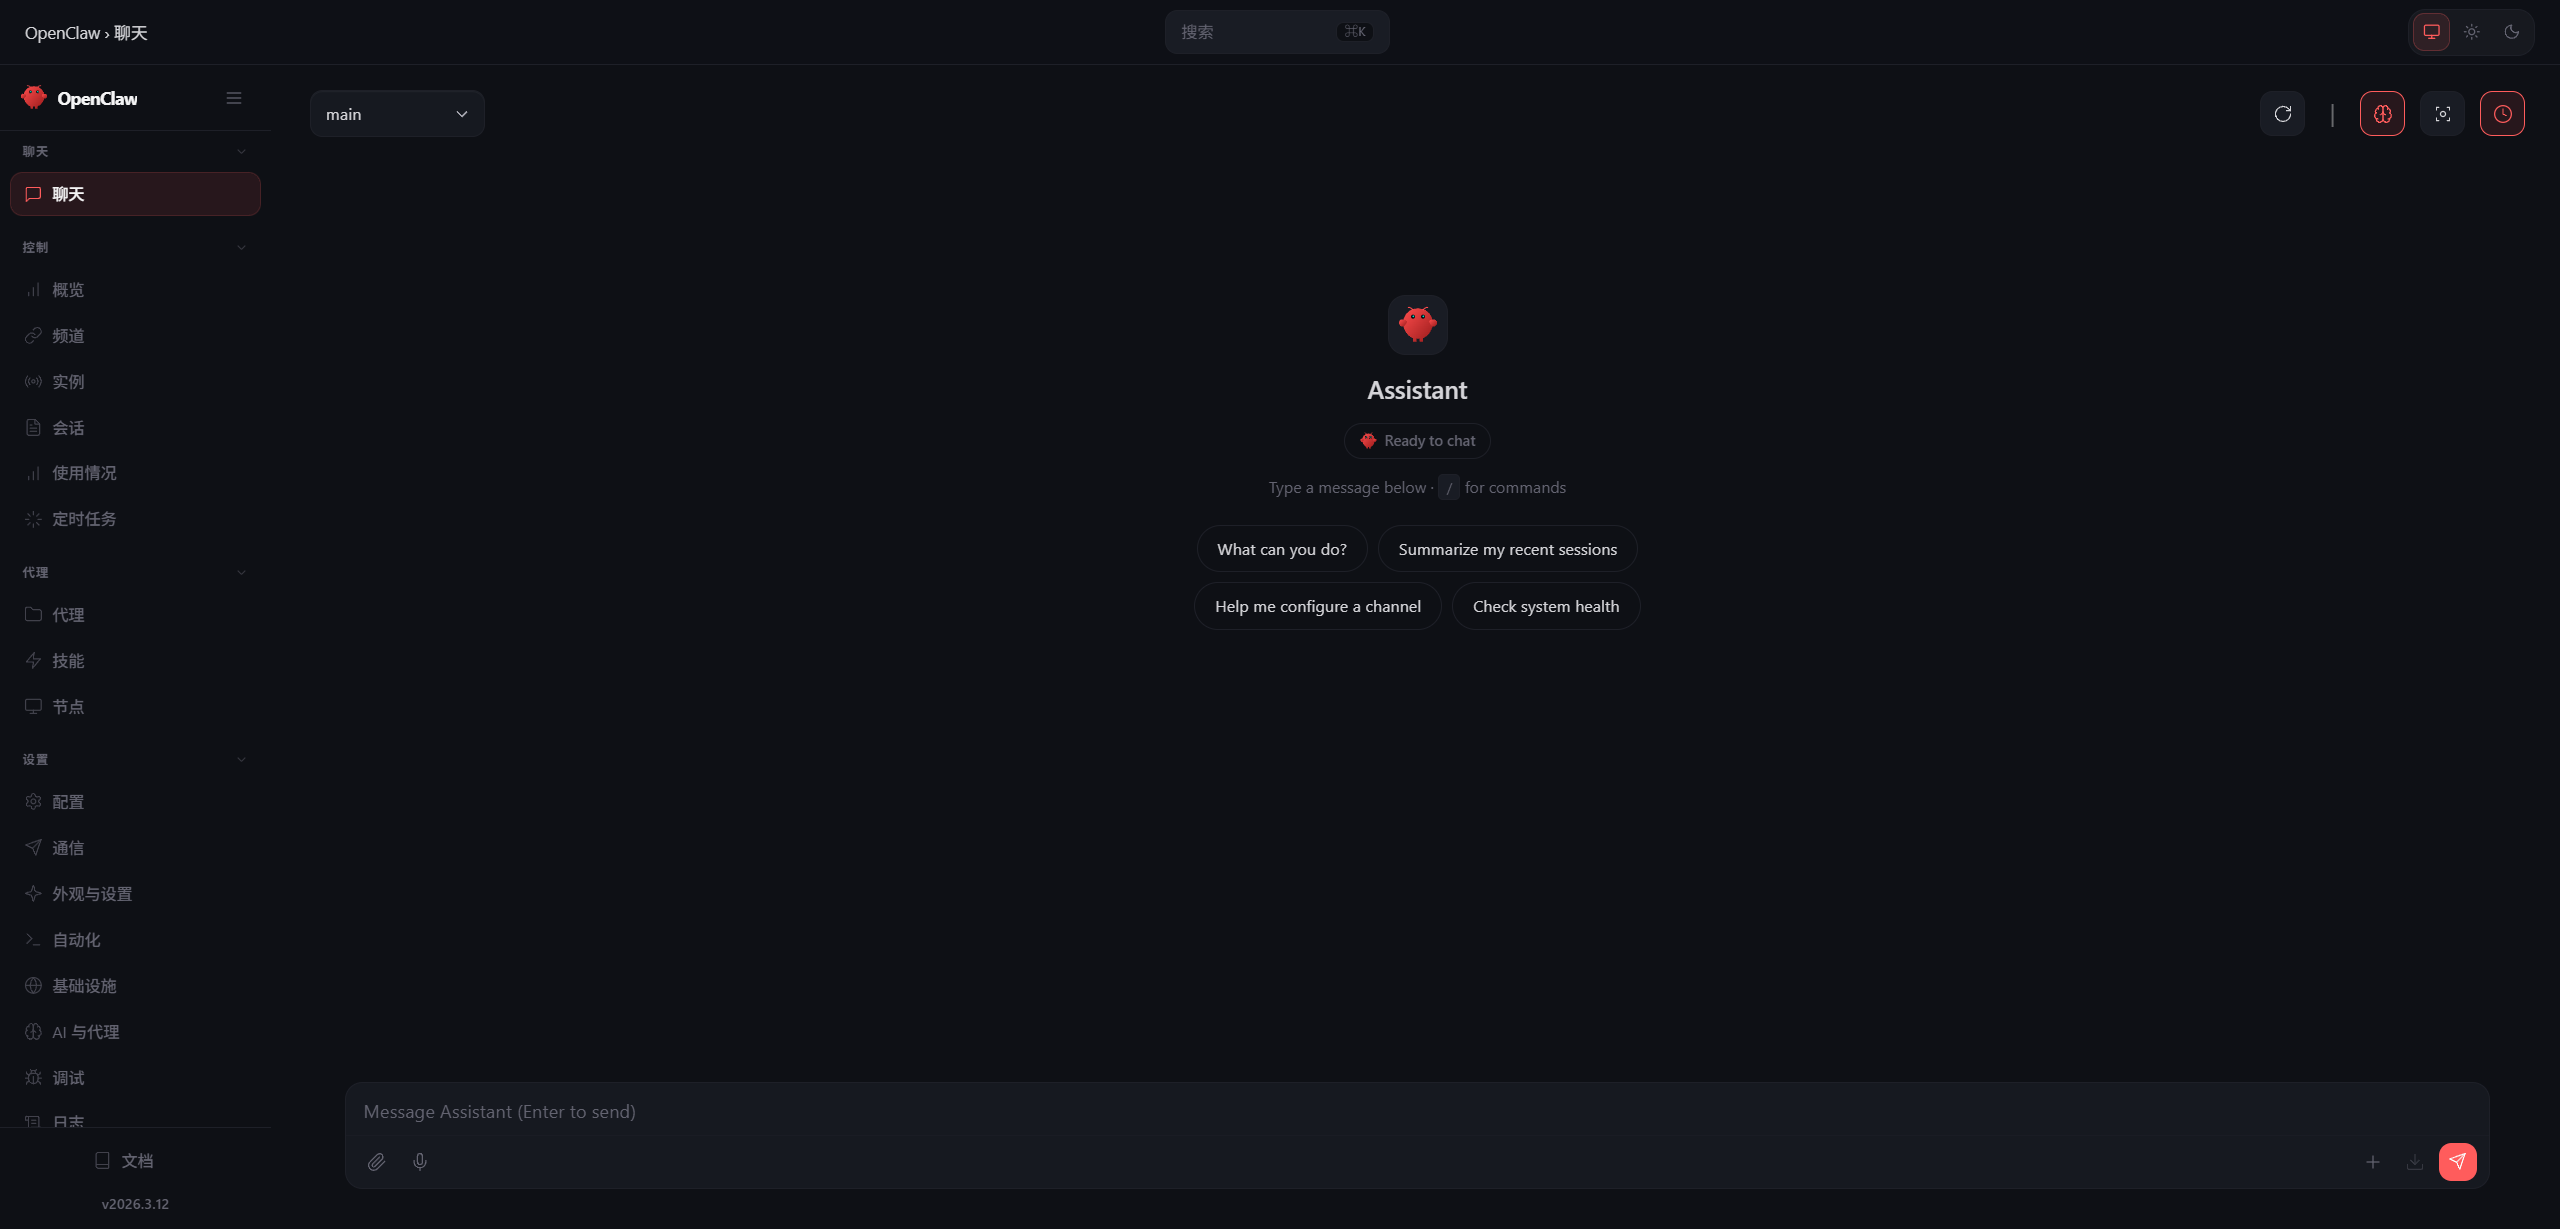This screenshot has width=2560, height=1229.
Task: Open 定时任务 in the sidebar
Action: [84, 519]
